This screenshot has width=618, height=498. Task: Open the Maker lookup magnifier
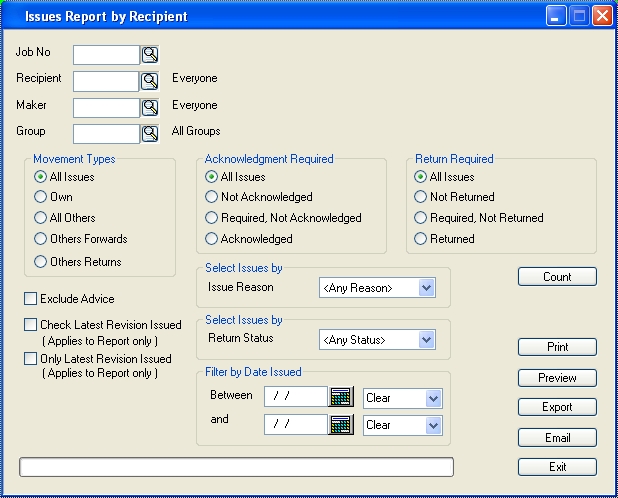click(x=150, y=108)
